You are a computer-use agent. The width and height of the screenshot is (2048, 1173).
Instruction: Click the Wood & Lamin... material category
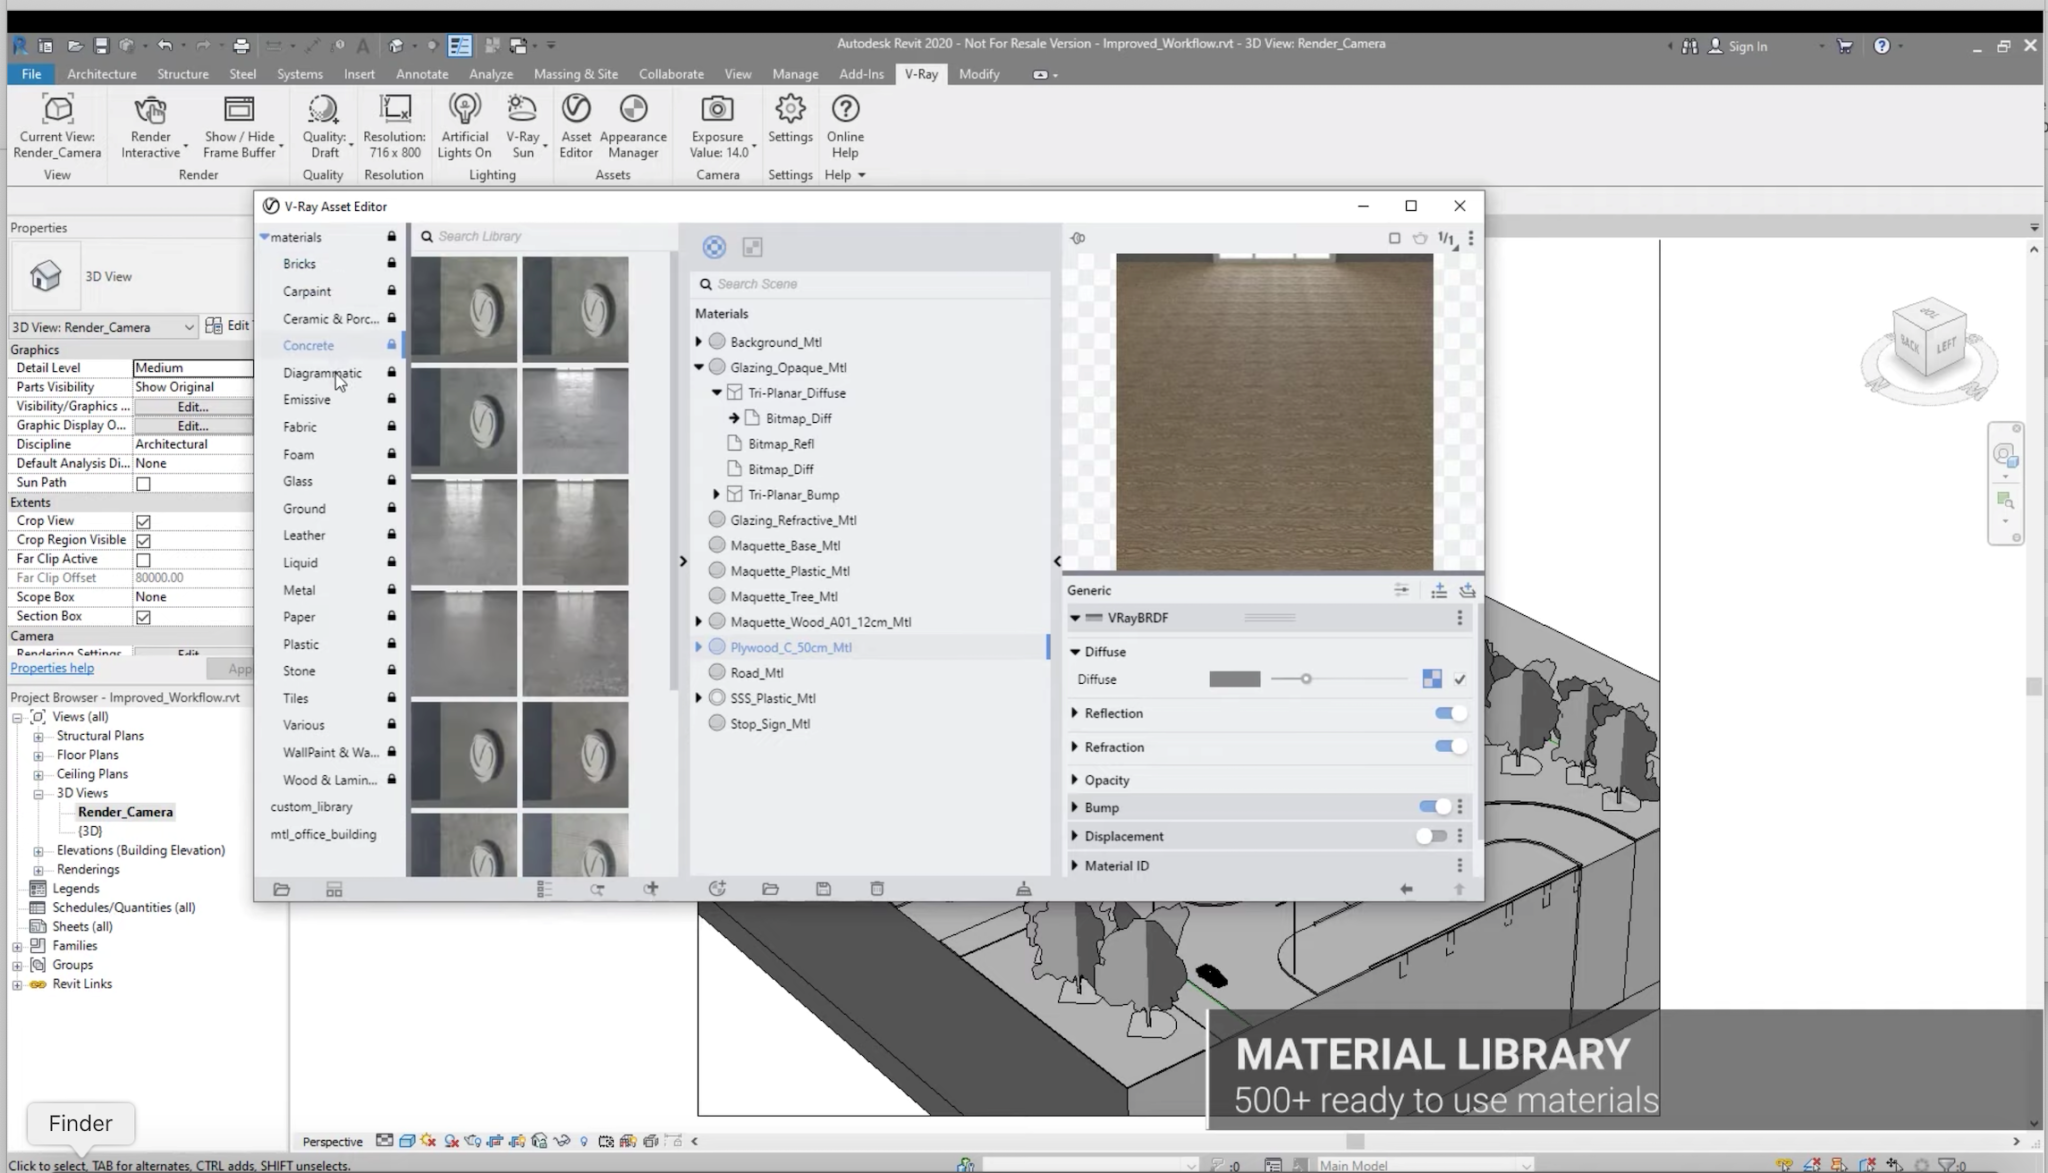click(329, 779)
